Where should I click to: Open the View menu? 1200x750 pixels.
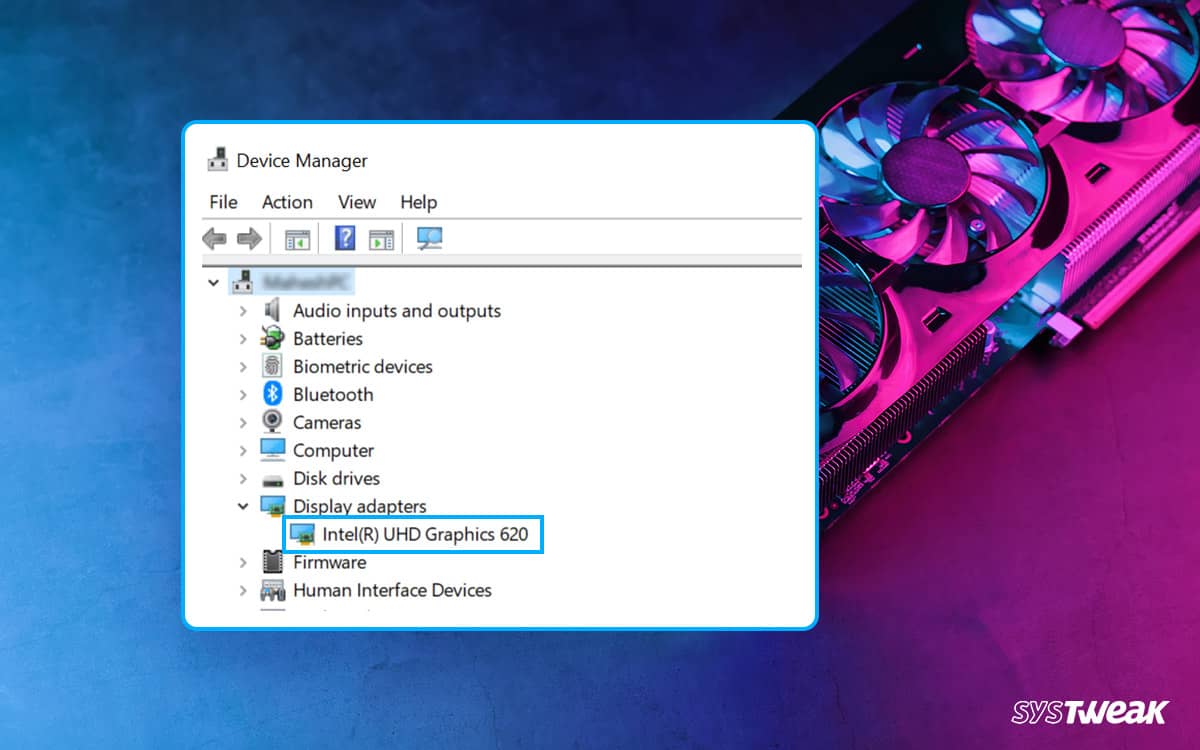coord(356,202)
